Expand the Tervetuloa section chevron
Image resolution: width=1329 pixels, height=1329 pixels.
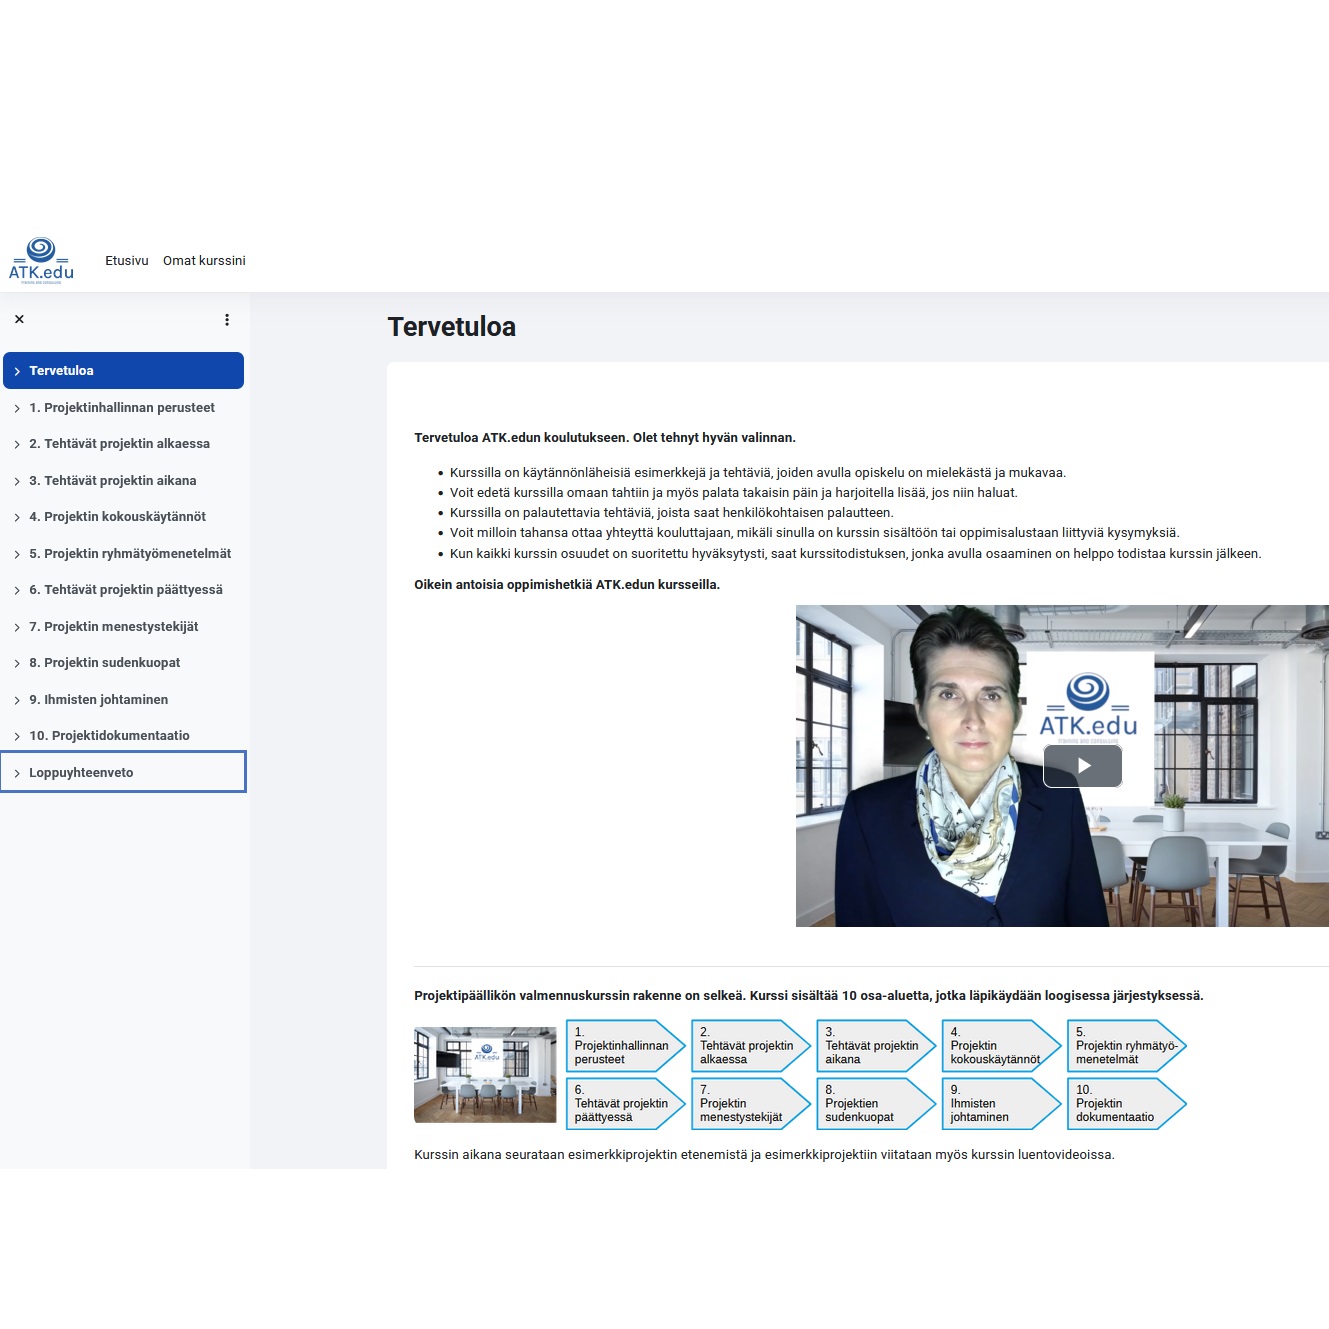tap(17, 371)
